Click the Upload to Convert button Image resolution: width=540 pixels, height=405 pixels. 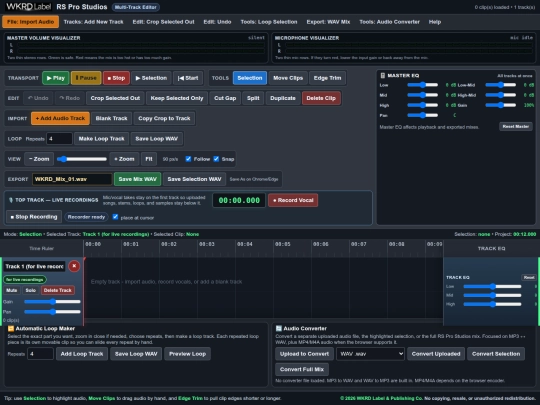pos(304,354)
